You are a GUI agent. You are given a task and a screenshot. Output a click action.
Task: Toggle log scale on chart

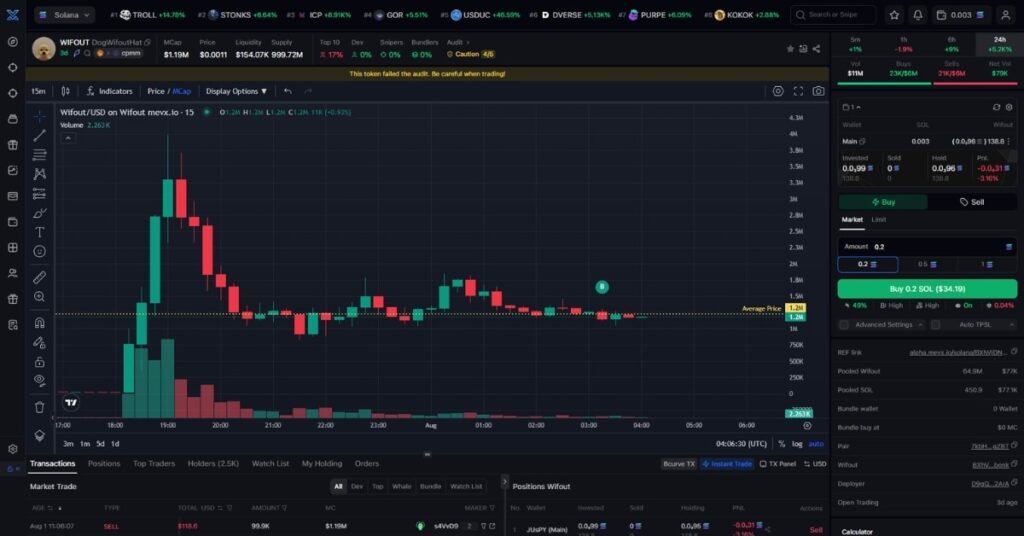pos(797,444)
